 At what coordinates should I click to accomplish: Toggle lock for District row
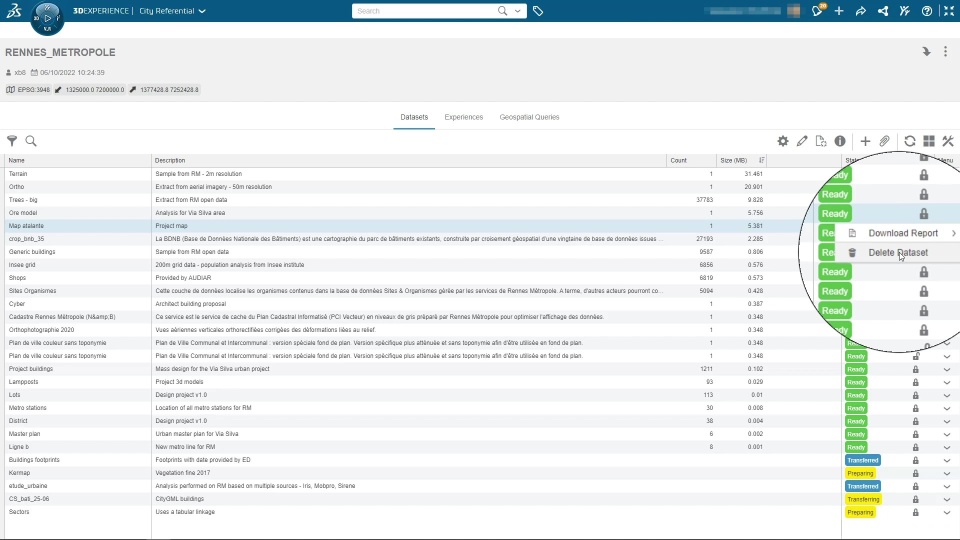[x=916, y=421]
